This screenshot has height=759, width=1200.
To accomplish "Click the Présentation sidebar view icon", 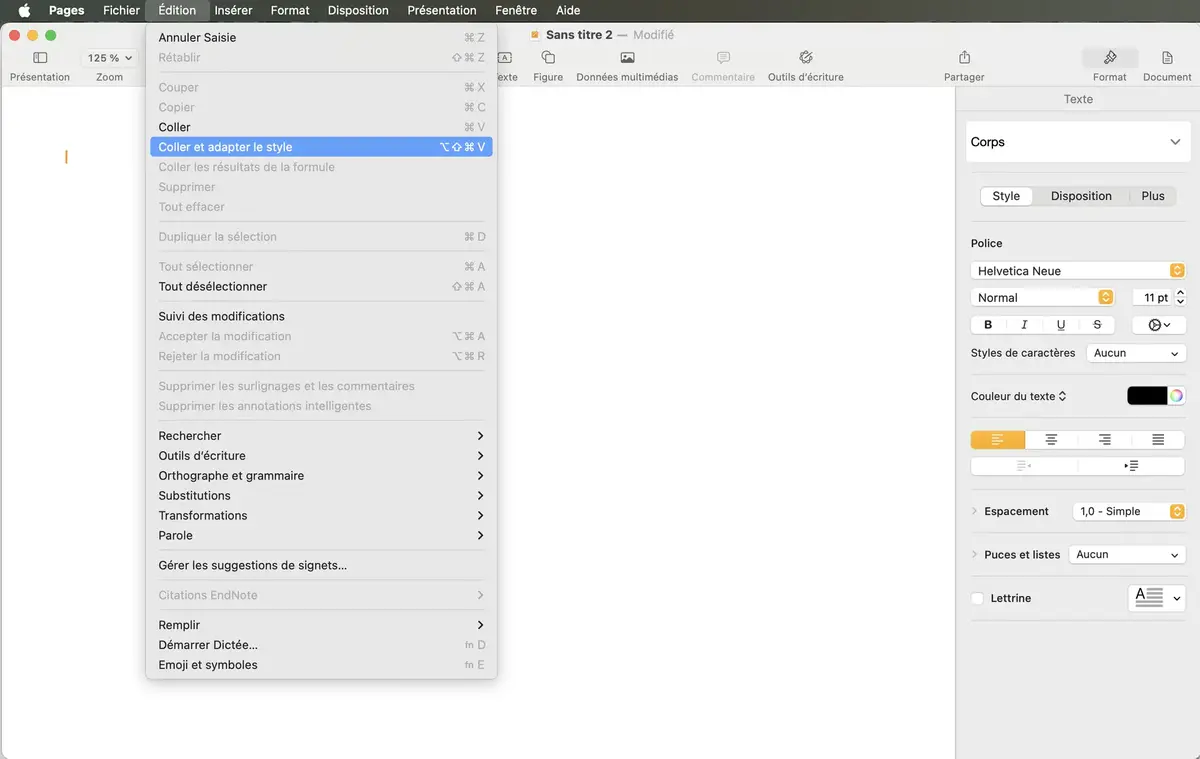I will pos(40,59).
